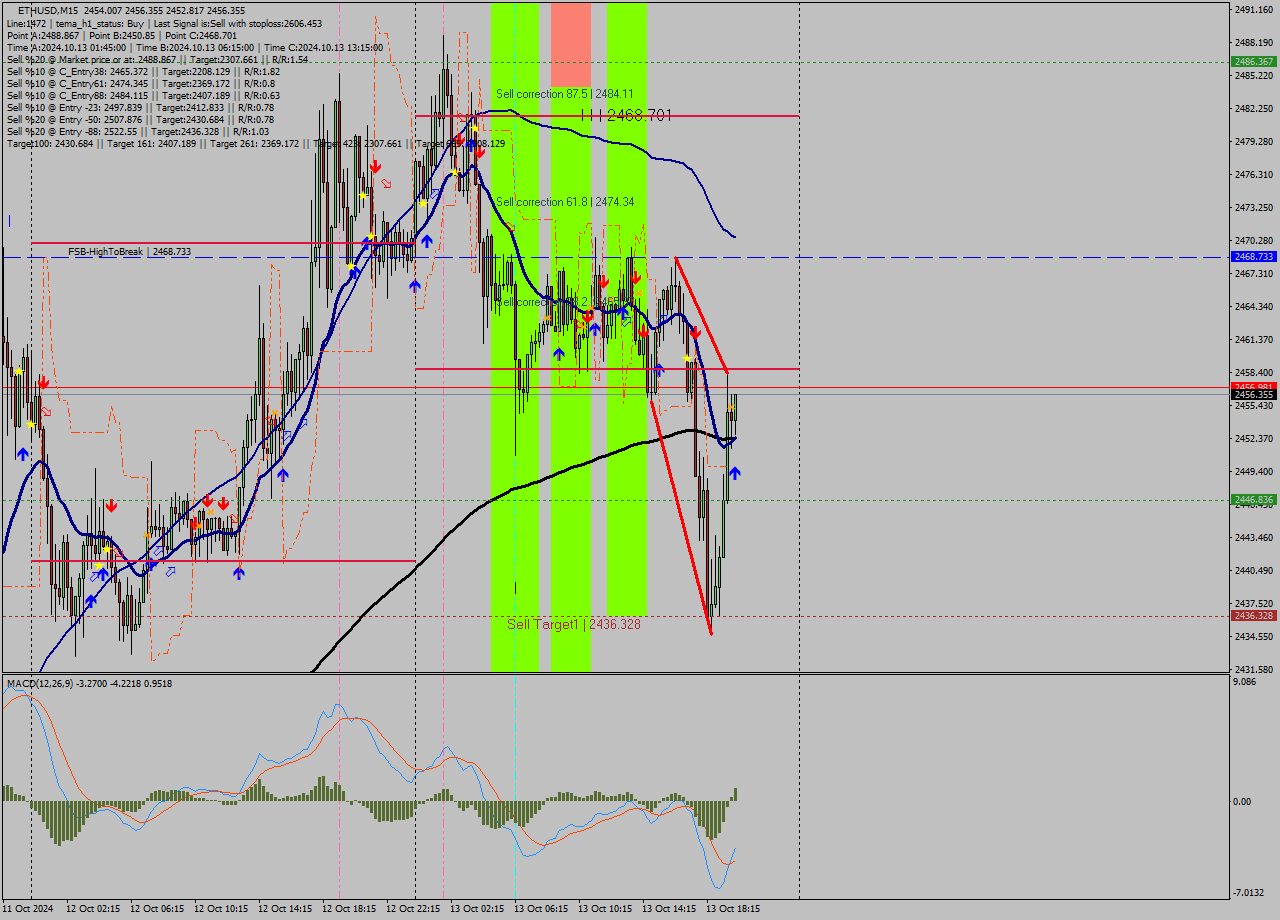The image size is (1280, 920).
Task: Click the 2431.580 price axis value
Action: point(1254,669)
